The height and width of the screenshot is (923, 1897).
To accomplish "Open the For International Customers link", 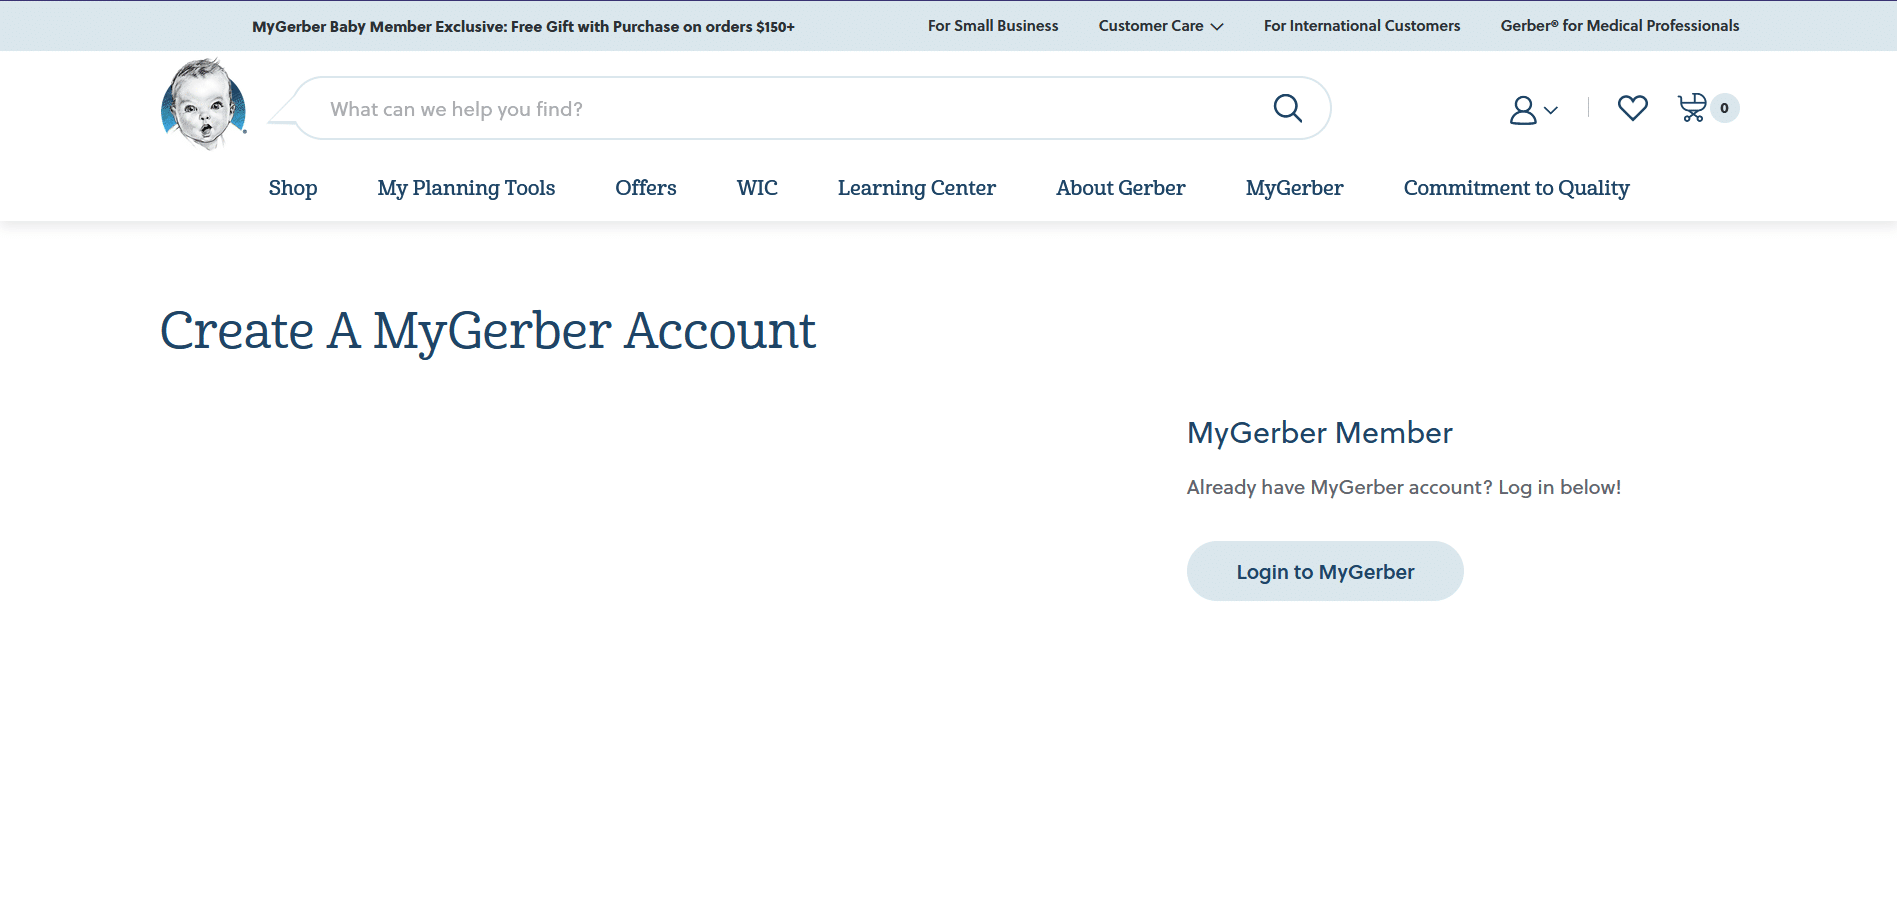I will click(x=1362, y=26).
